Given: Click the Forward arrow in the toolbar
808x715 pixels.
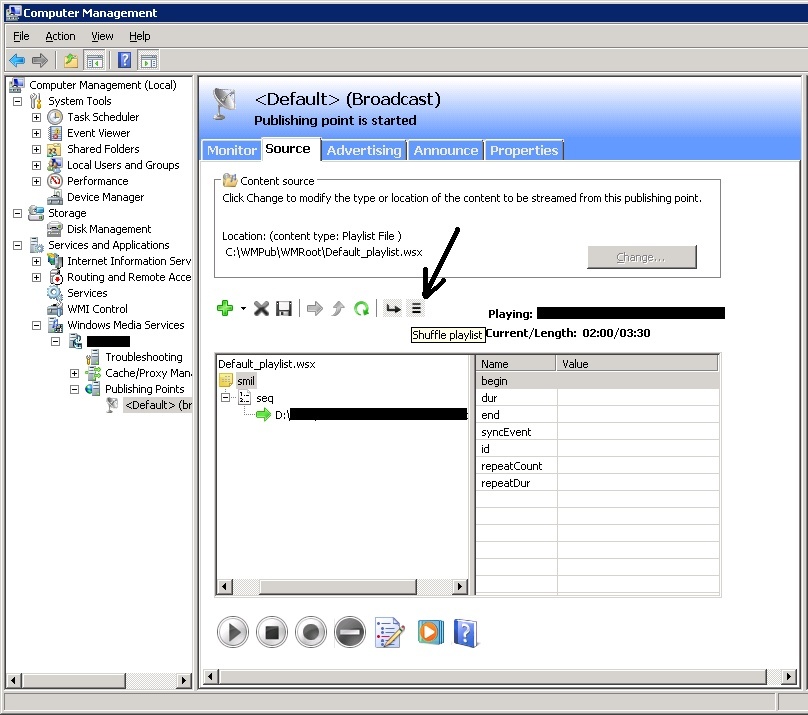Looking at the screenshot, I should click(x=40, y=61).
